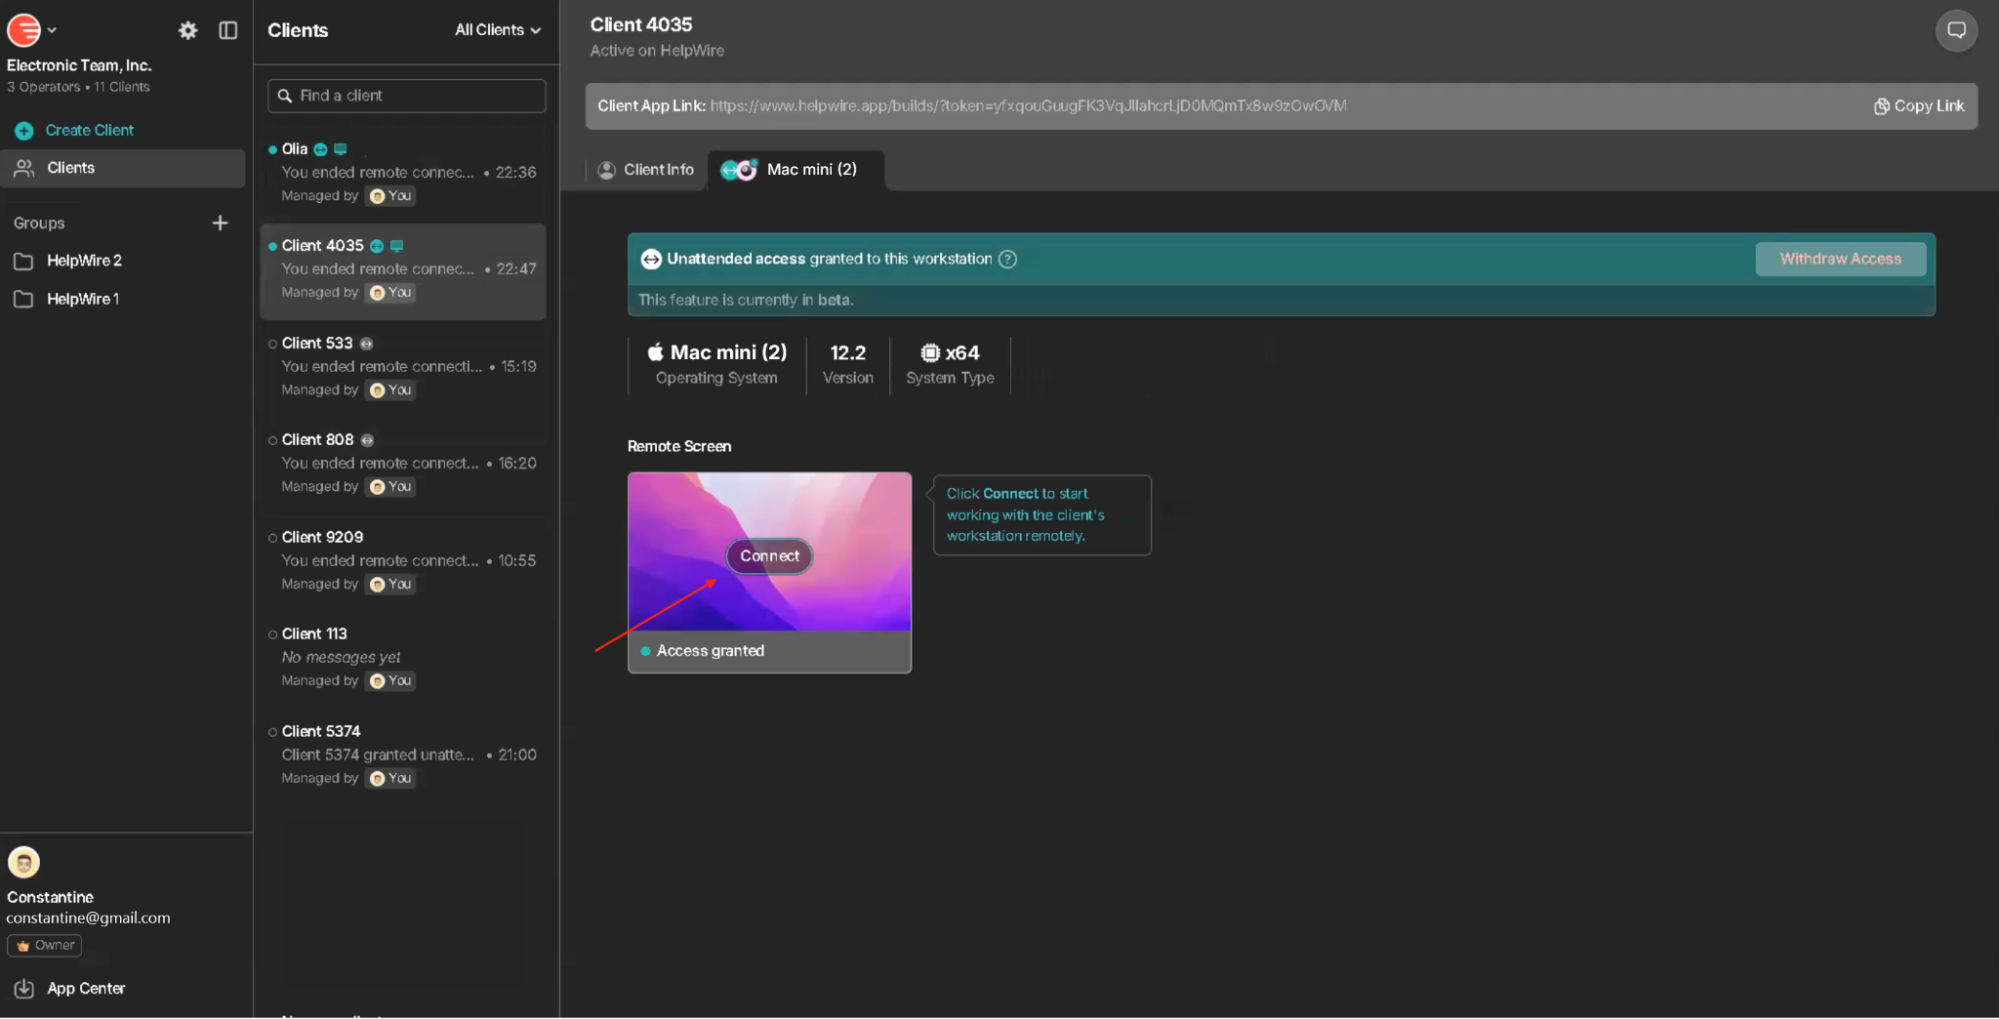This screenshot has width=1999, height=1019.
Task: Open the App Center download icon
Action: pos(24,988)
